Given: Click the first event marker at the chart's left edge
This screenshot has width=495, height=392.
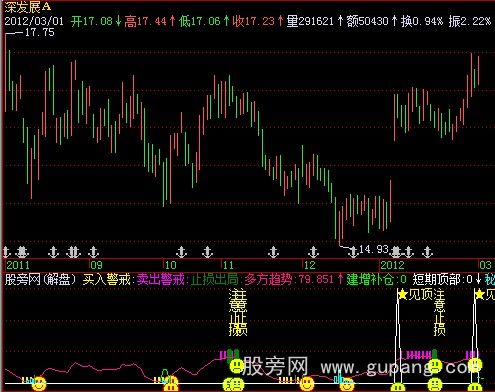Looking at the screenshot, I should coord(6,252).
